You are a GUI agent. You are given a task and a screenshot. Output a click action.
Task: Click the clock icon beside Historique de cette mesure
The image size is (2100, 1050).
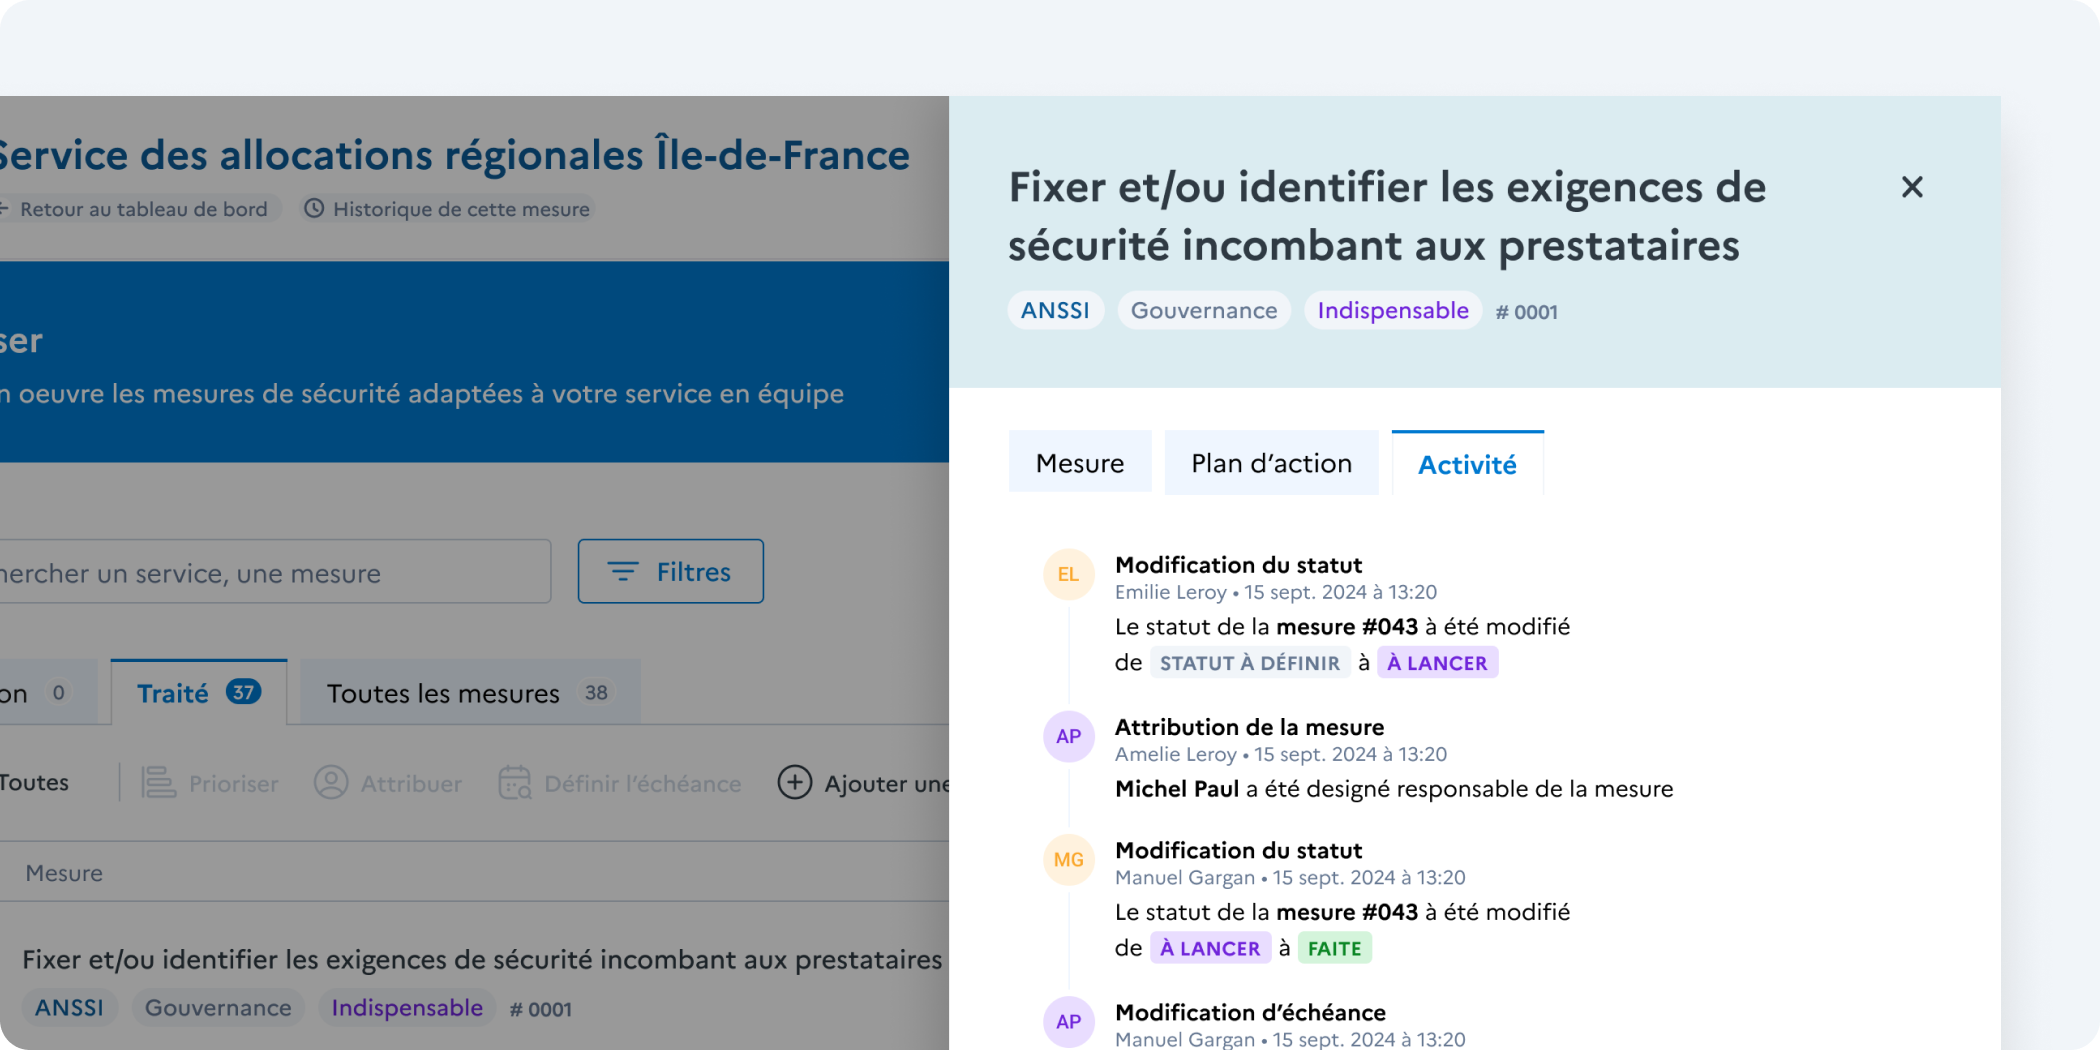314,209
